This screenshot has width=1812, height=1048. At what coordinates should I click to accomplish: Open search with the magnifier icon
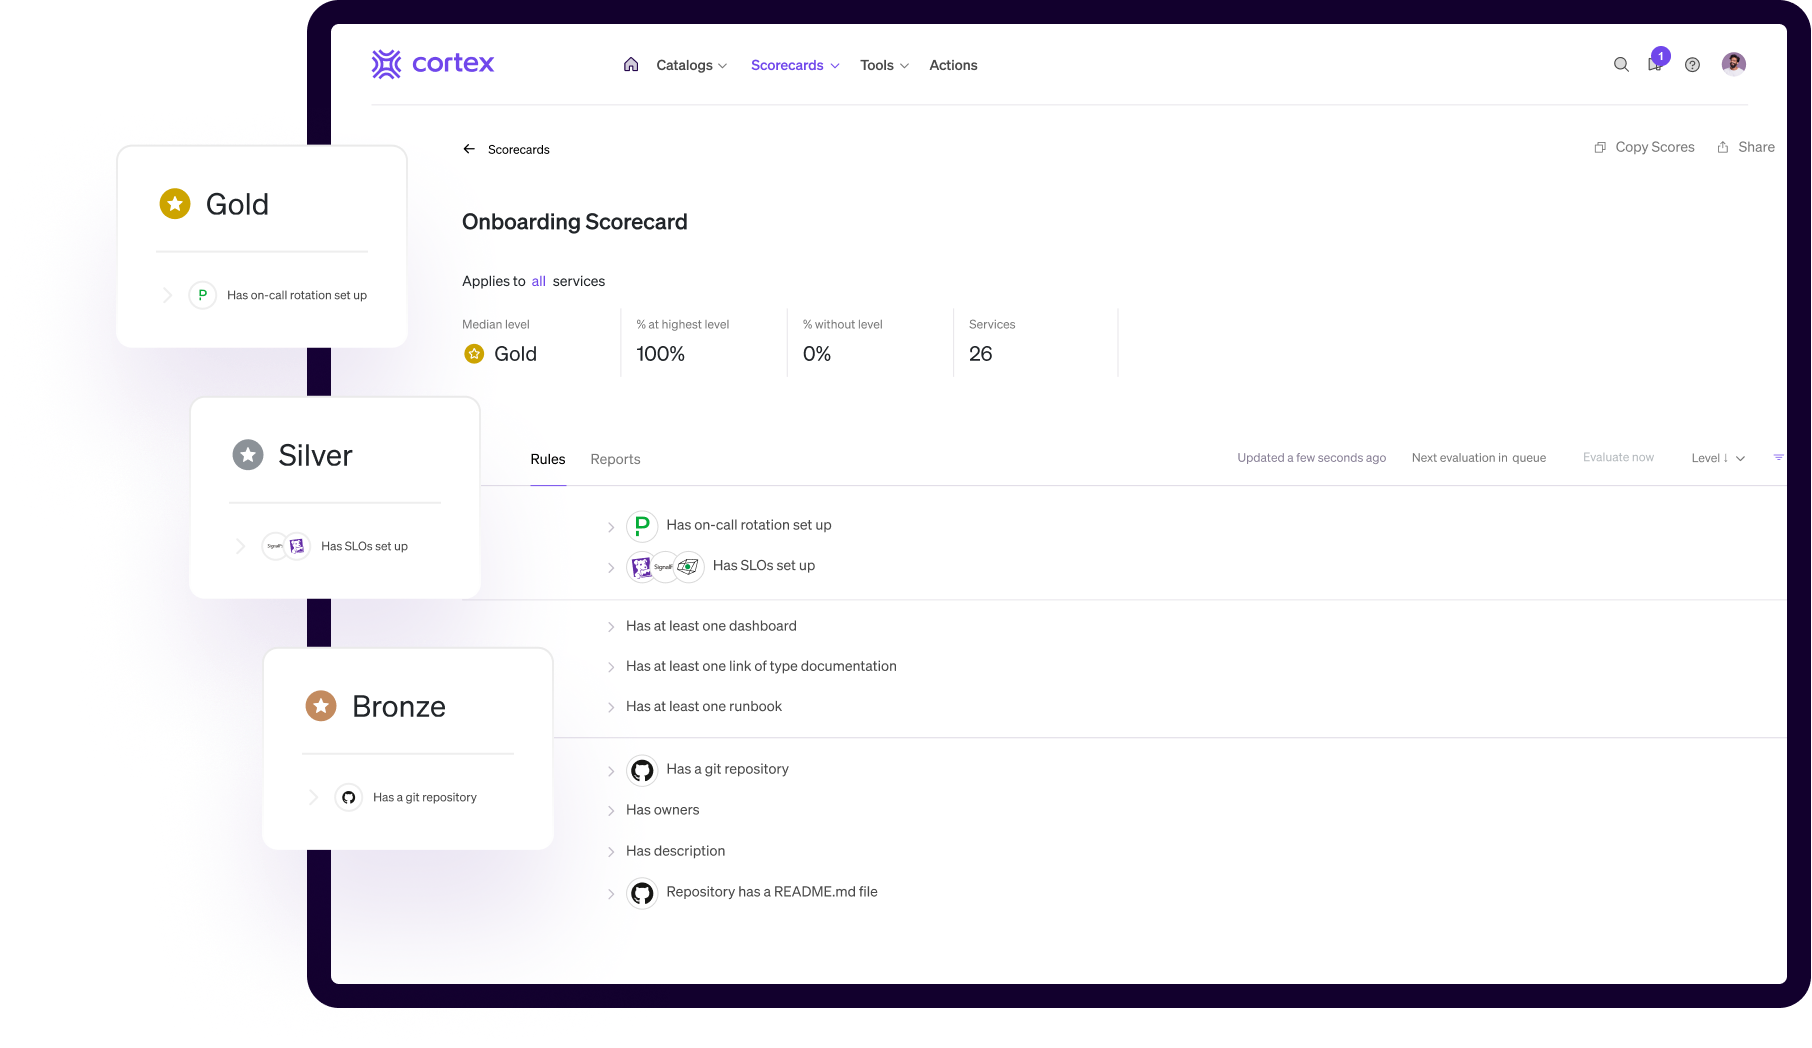point(1620,64)
